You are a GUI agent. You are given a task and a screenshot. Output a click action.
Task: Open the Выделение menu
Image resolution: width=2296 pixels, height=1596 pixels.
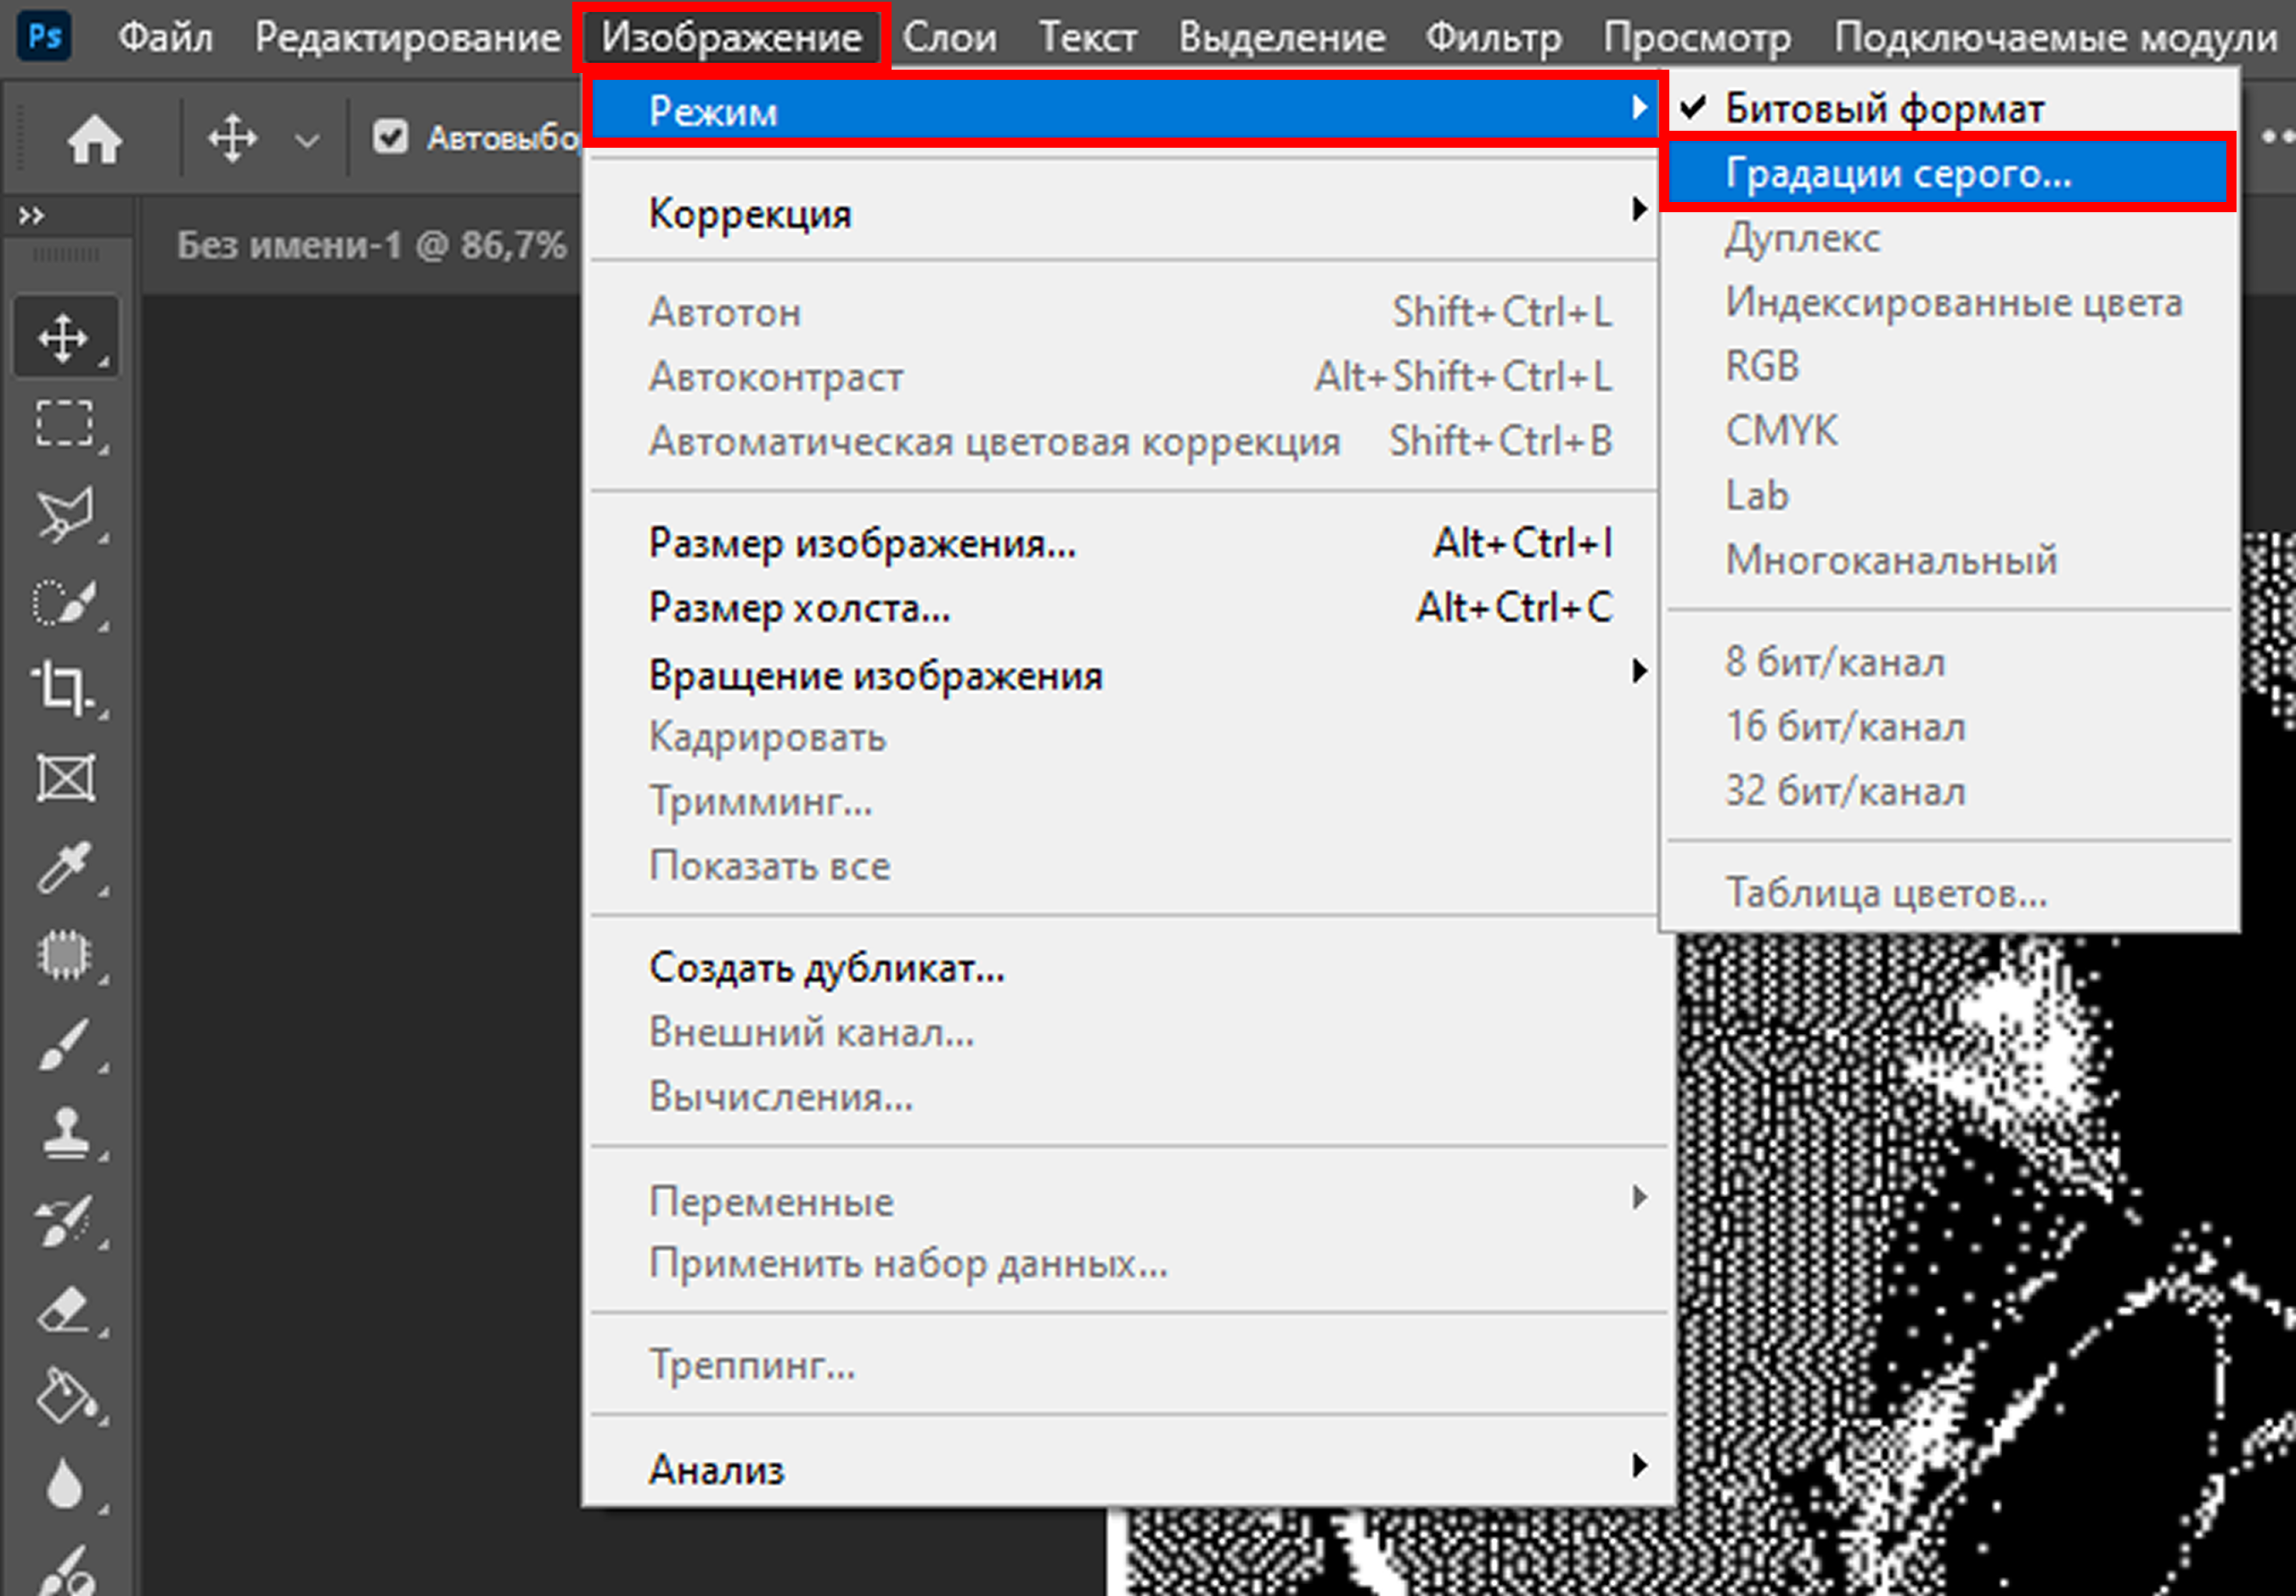click(x=1282, y=37)
